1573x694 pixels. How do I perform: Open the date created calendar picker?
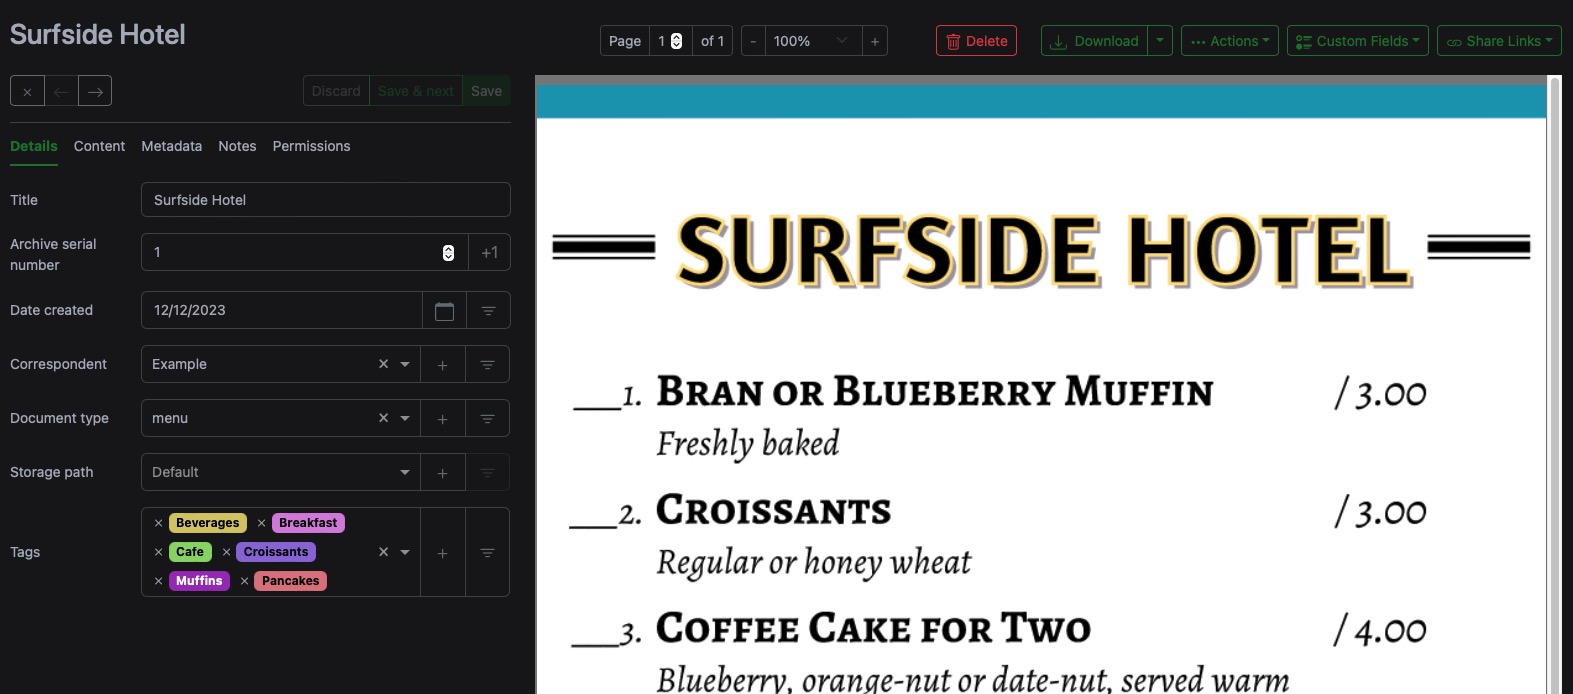point(445,311)
